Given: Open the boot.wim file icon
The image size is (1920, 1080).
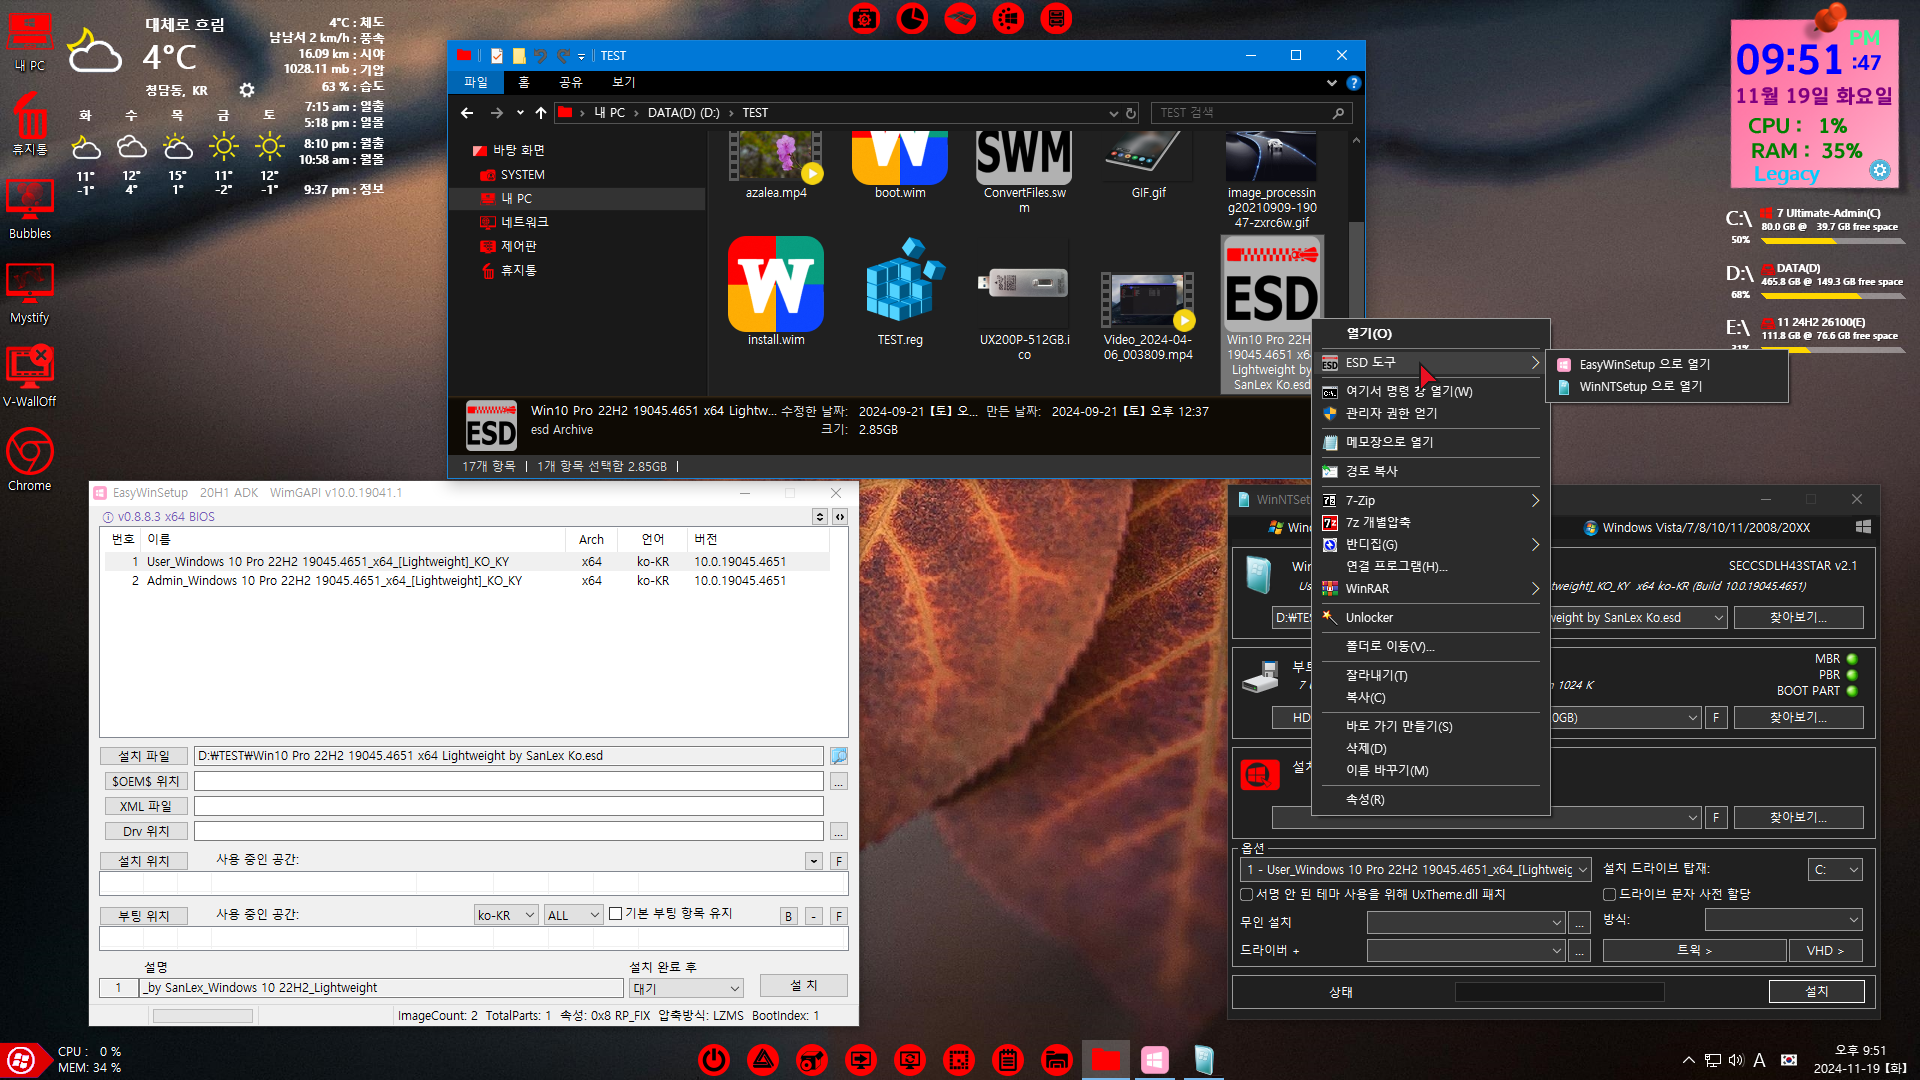Looking at the screenshot, I should [x=899, y=158].
